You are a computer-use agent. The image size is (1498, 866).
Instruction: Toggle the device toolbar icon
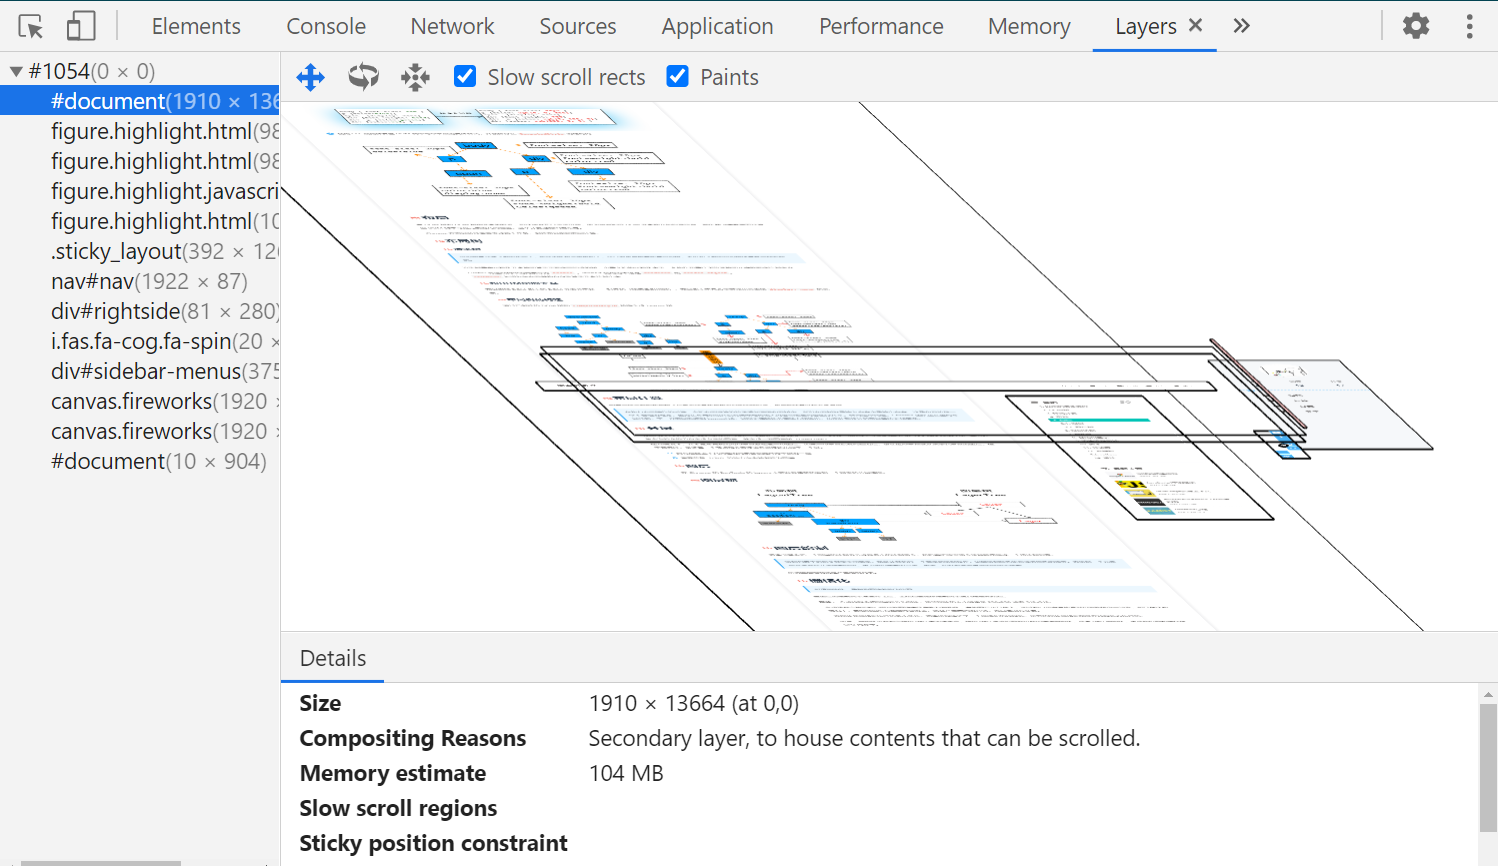[80, 26]
